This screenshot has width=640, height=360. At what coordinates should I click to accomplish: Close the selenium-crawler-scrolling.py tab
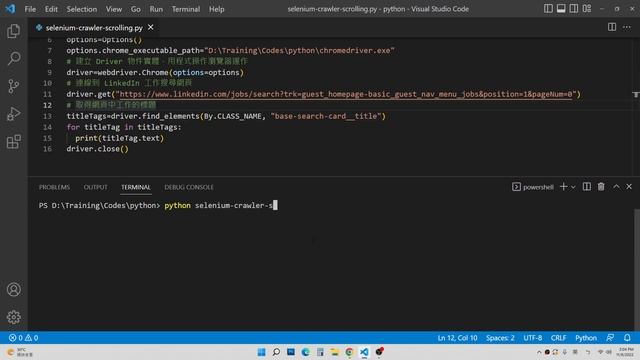pos(151,27)
